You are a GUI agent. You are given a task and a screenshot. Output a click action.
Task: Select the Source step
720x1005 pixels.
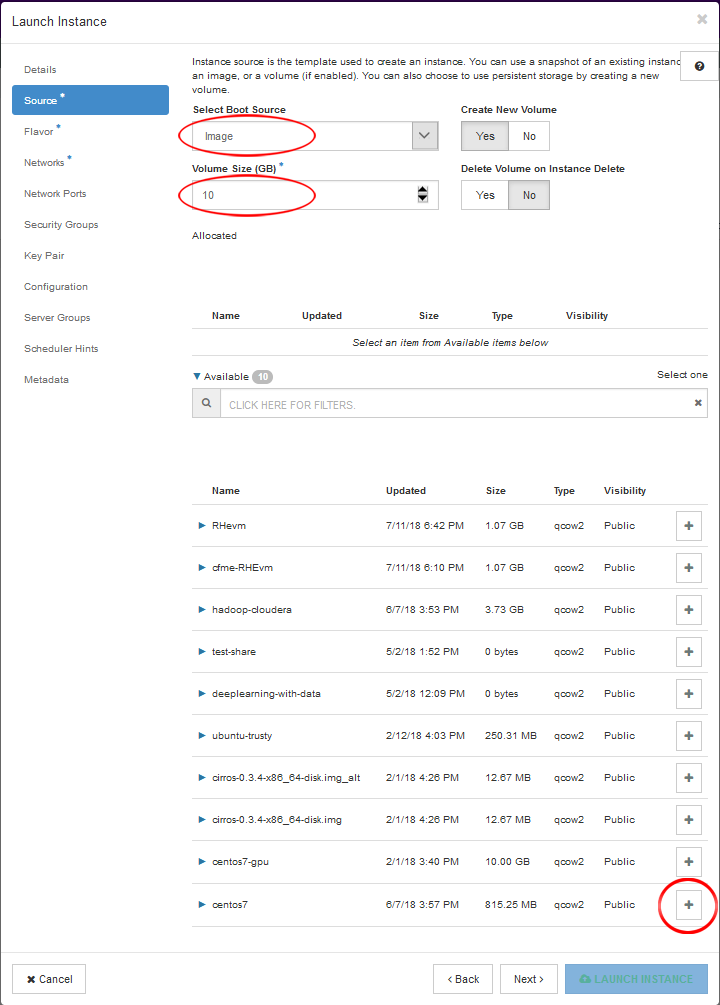click(90, 100)
